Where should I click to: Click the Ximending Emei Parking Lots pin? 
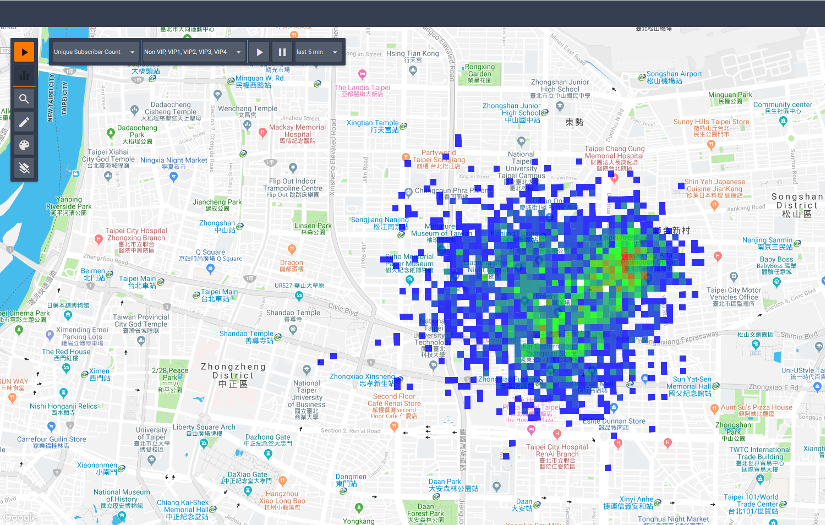(x=50, y=334)
